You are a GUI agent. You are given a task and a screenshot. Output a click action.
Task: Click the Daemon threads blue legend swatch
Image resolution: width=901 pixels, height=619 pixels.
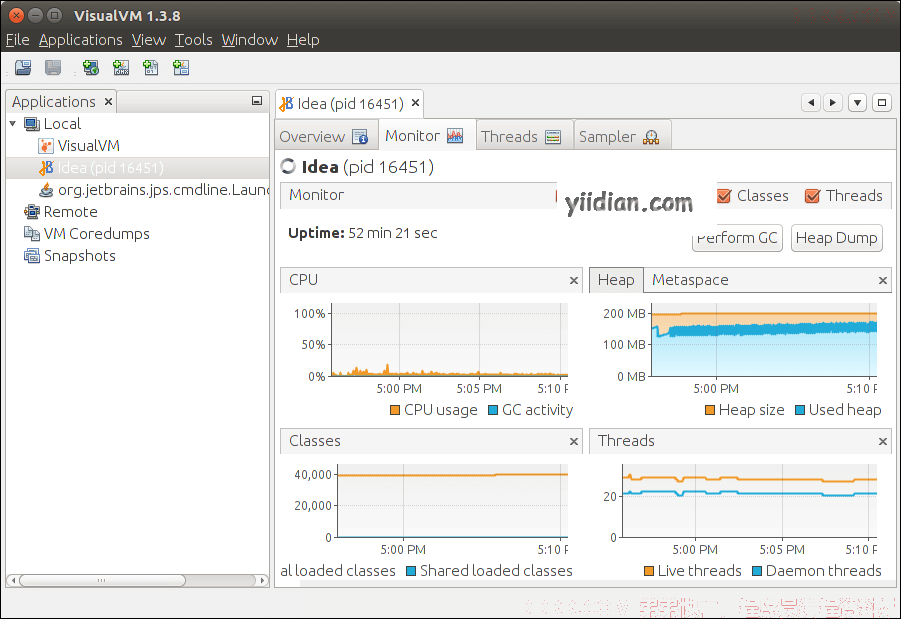pos(757,571)
